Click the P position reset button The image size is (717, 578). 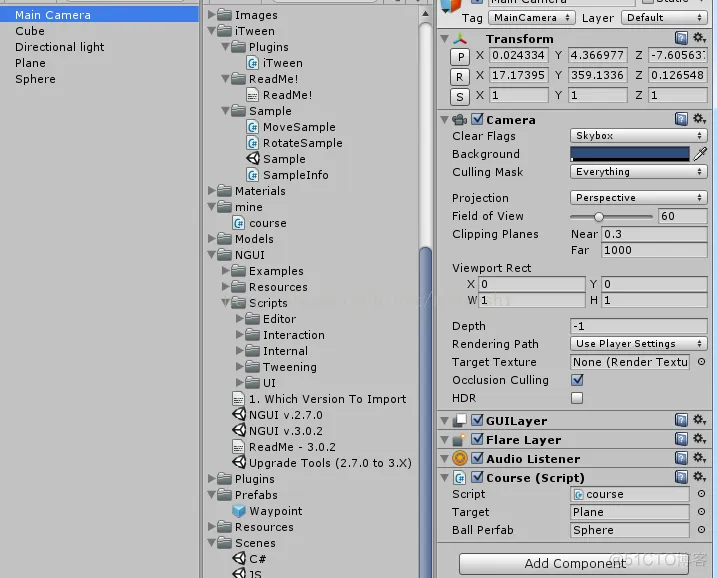pyautogui.click(x=460, y=57)
